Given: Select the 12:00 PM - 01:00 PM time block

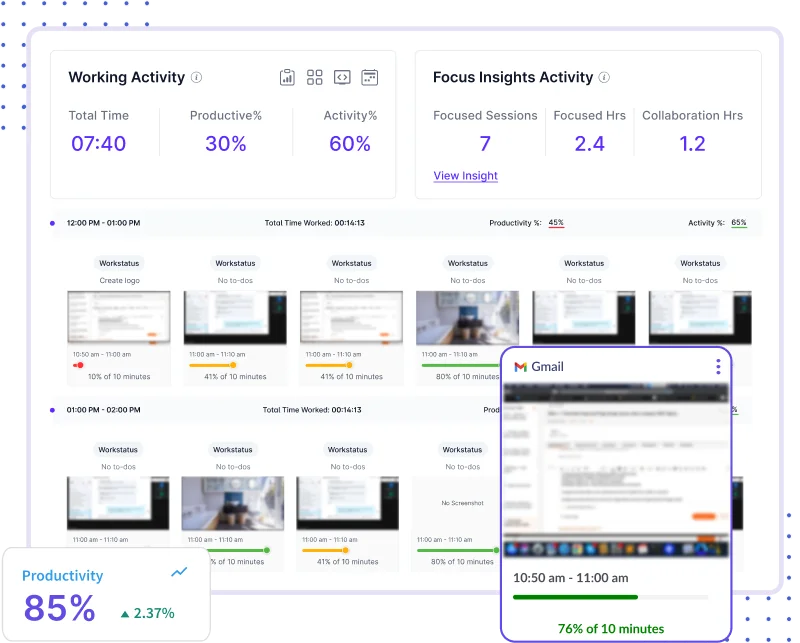Looking at the screenshot, I should tap(103, 223).
